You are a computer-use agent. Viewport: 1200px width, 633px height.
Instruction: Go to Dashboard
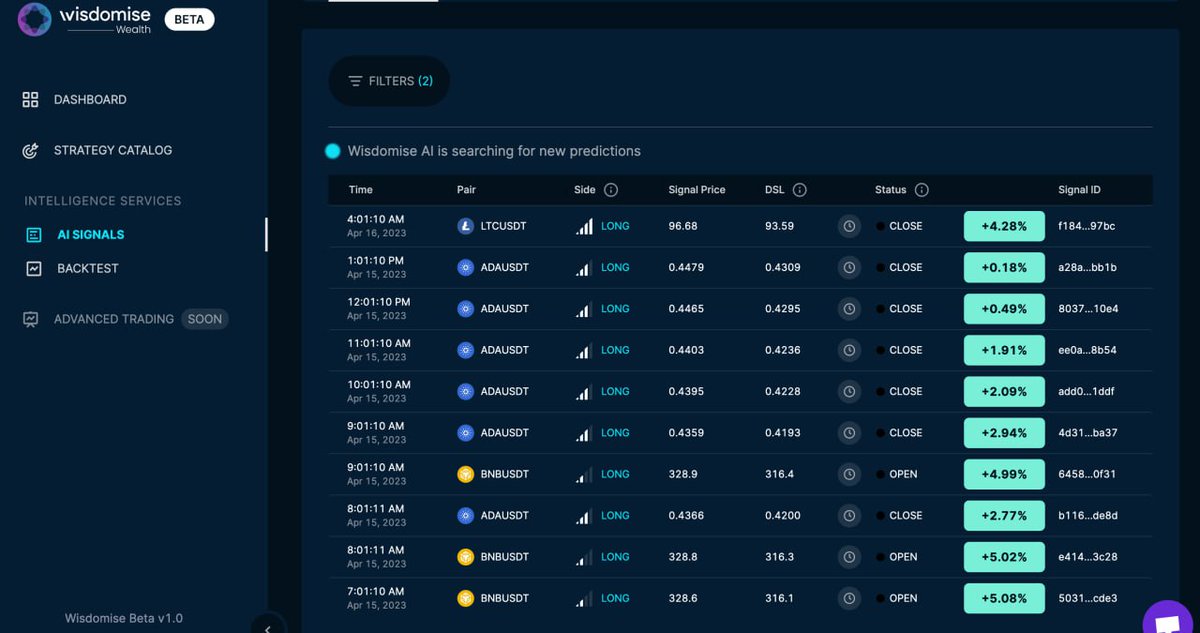[x=90, y=100]
